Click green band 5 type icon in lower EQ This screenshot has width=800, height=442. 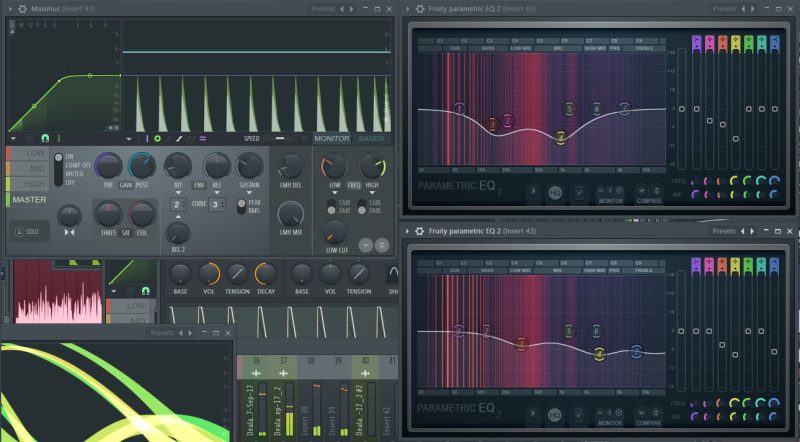[748, 266]
